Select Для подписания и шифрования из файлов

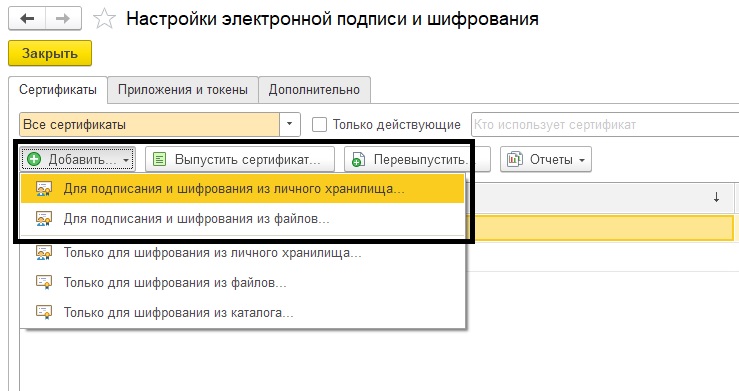243,219
